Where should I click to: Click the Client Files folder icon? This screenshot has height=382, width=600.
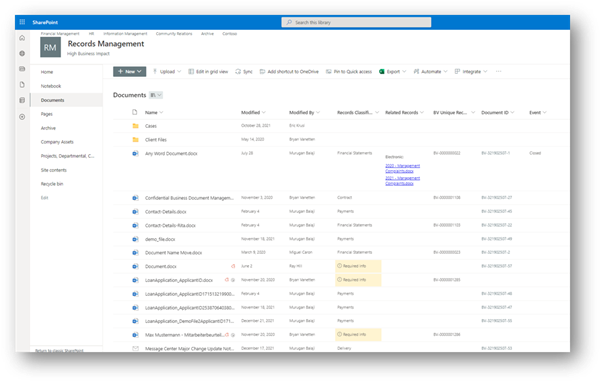pyautogui.click(x=135, y=140)
